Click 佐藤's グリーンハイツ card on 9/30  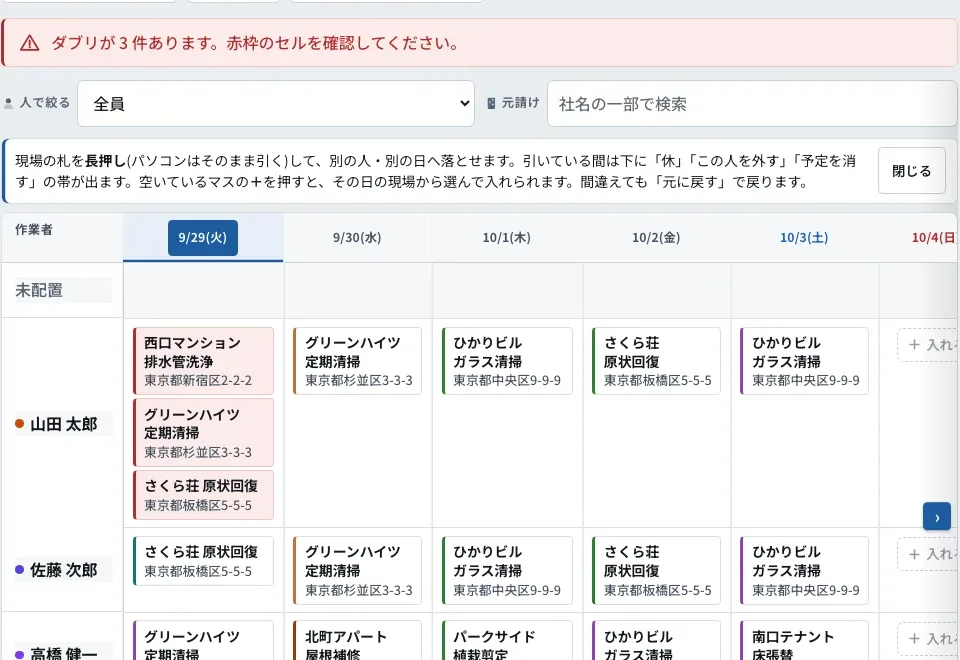click(x=358, y=571)
